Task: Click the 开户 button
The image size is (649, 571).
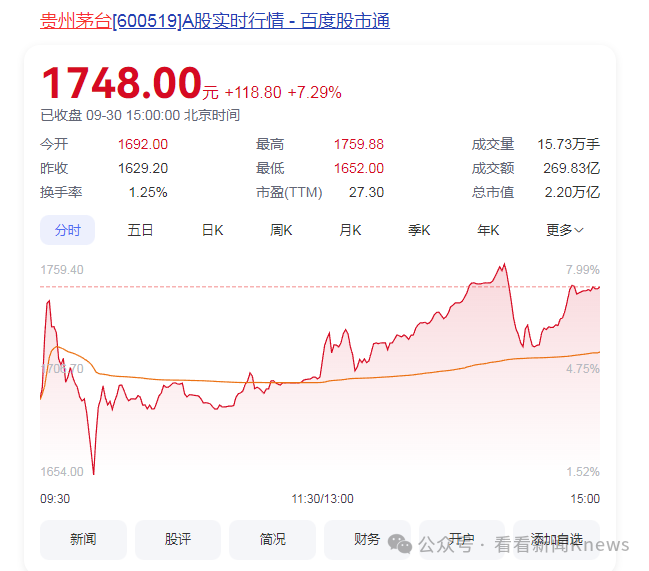Action: tap(462, 540)
